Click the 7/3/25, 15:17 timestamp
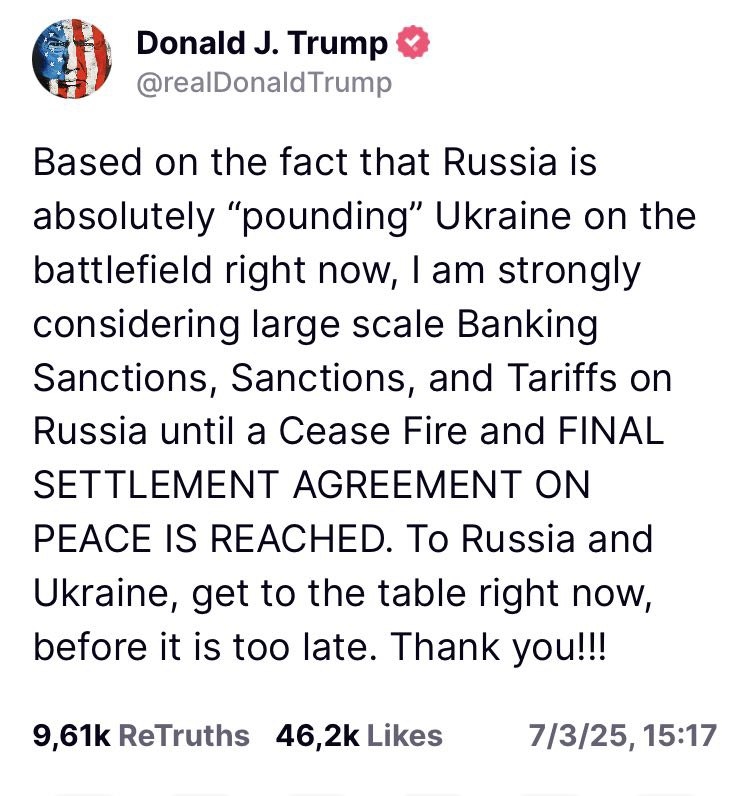 pyautogui.click(x=622, y=735)
